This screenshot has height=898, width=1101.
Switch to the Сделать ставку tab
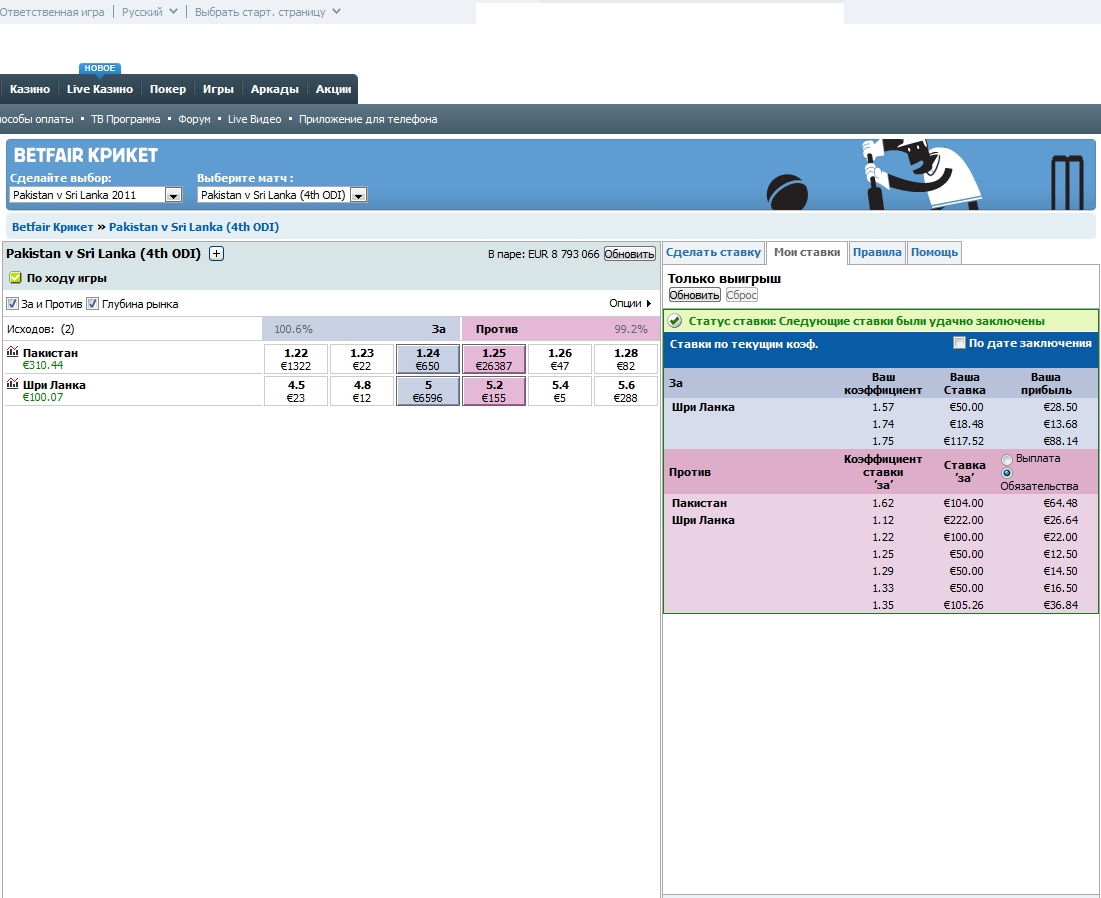pos(713,252)
